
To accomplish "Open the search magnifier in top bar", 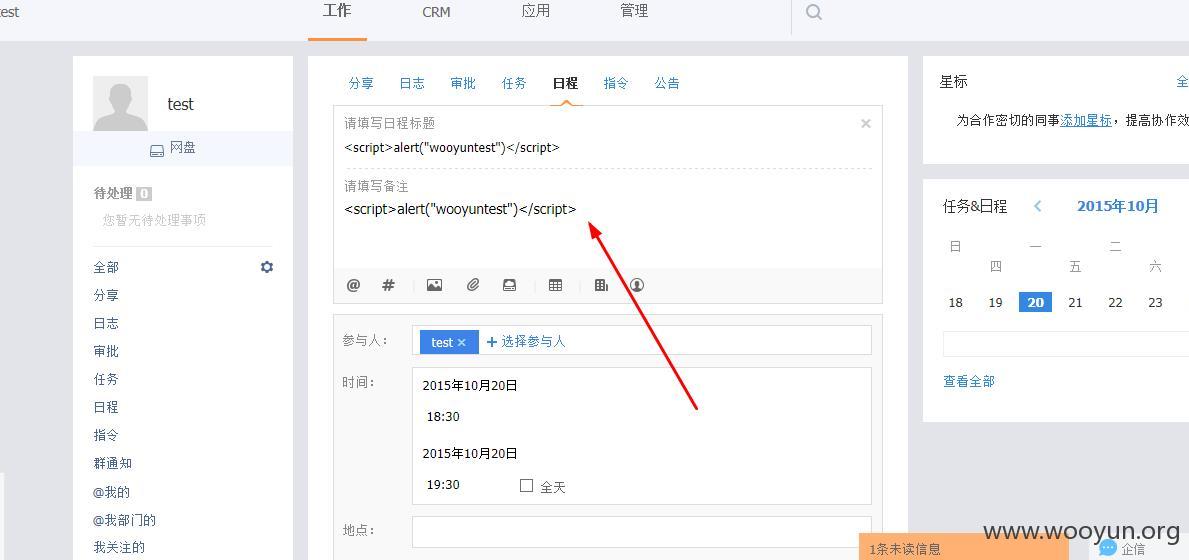I will point(814,12).
